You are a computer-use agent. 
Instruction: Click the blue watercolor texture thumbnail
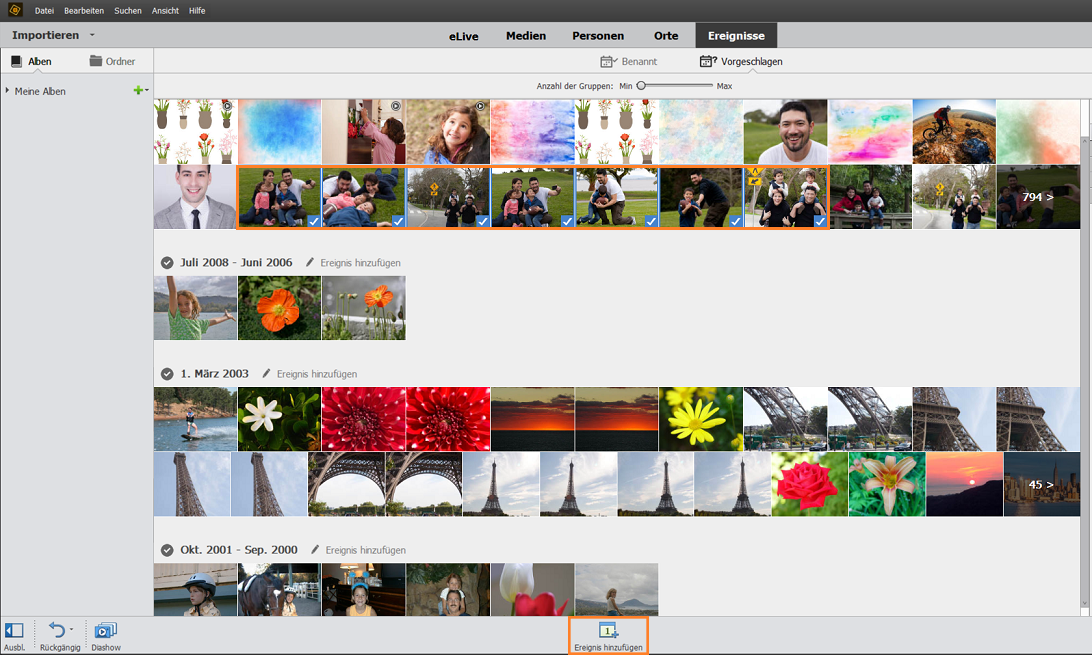[x=279, y=132]
